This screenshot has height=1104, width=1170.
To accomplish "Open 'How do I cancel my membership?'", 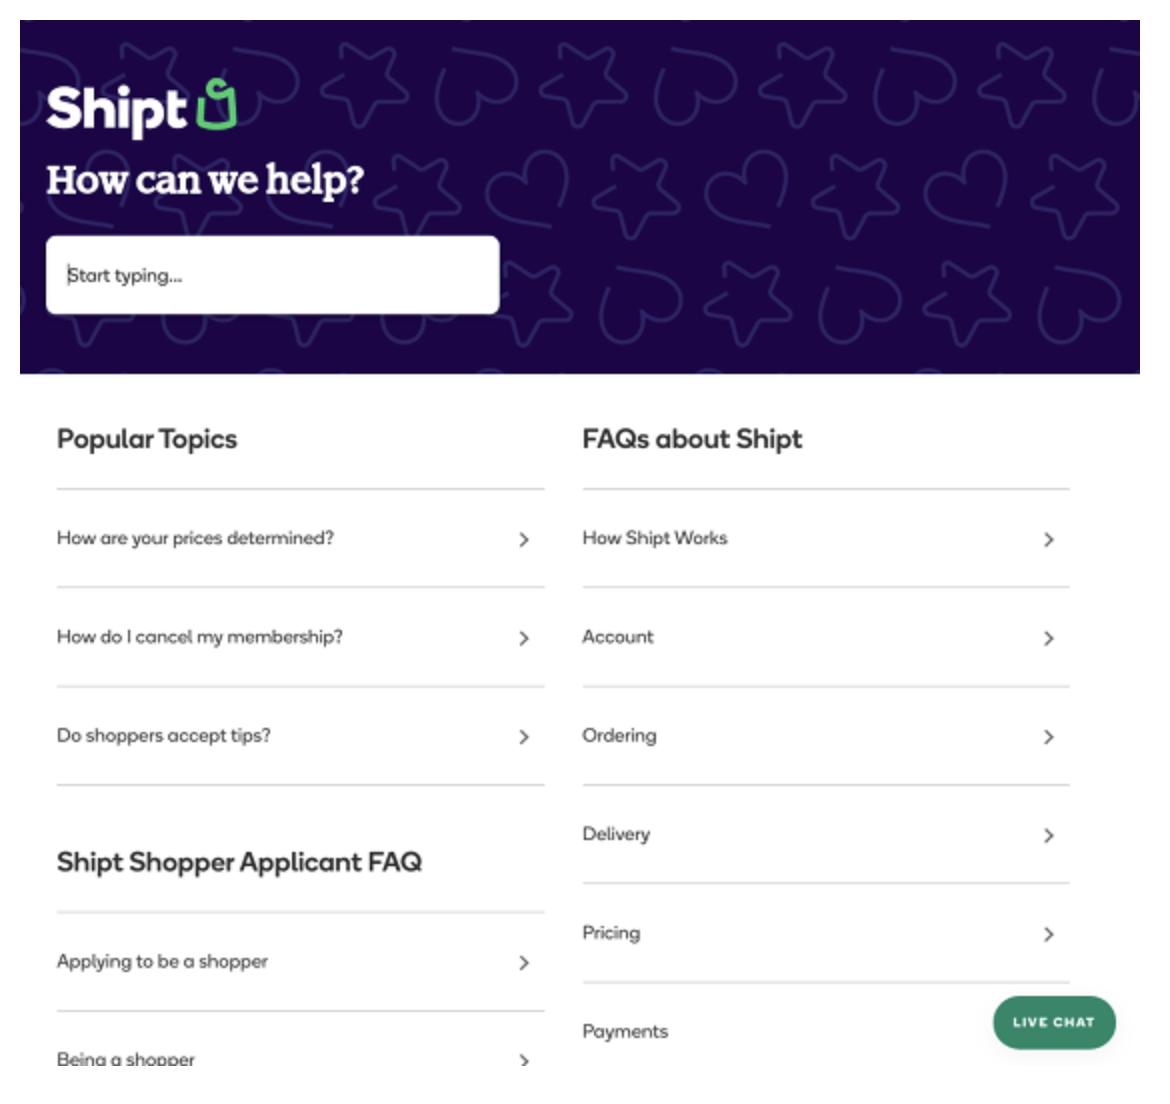I will (x=199, y=637).
